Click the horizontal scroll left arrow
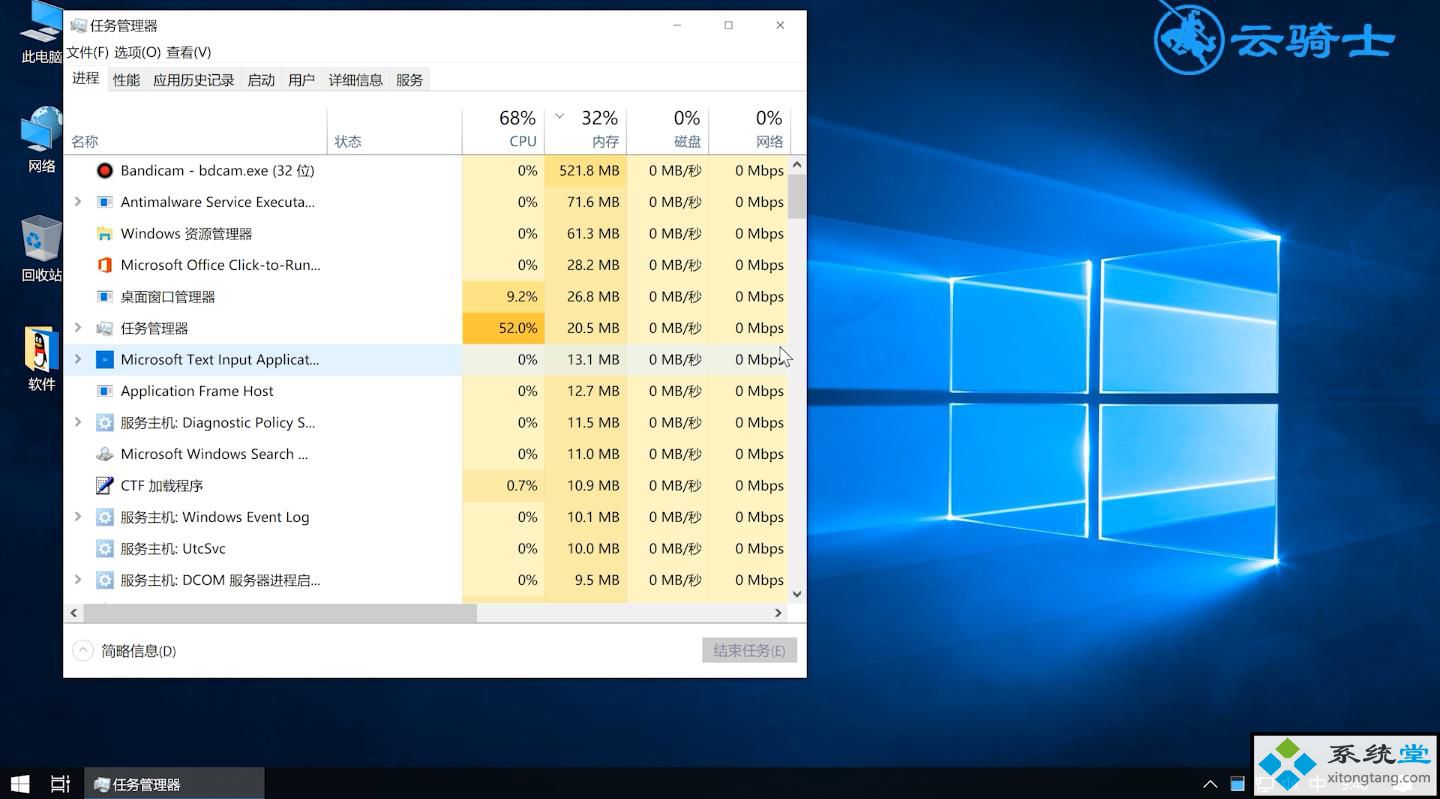This screenshot has width=1440, height=799. click(74, 613)
